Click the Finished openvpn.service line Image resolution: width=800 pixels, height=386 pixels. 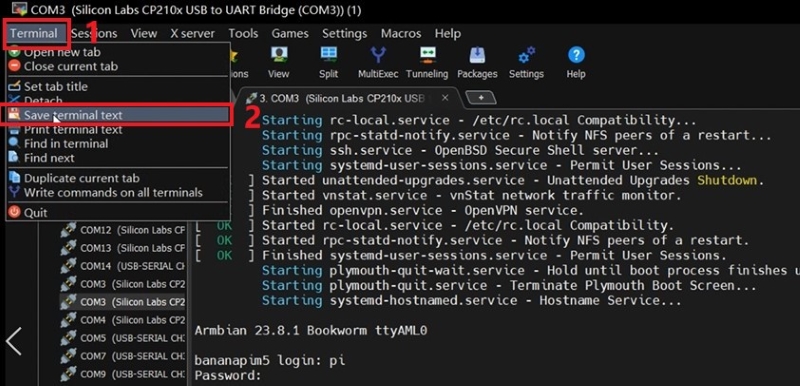[422, 211]
